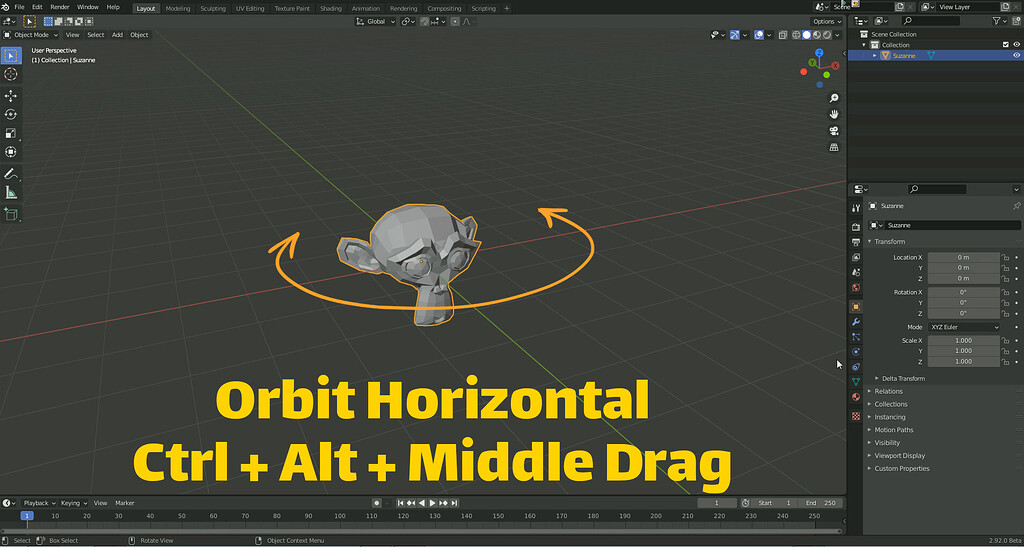The image size is (1024, 547).
Task: Toggle Scale X lock
Action: (1006, 341)
